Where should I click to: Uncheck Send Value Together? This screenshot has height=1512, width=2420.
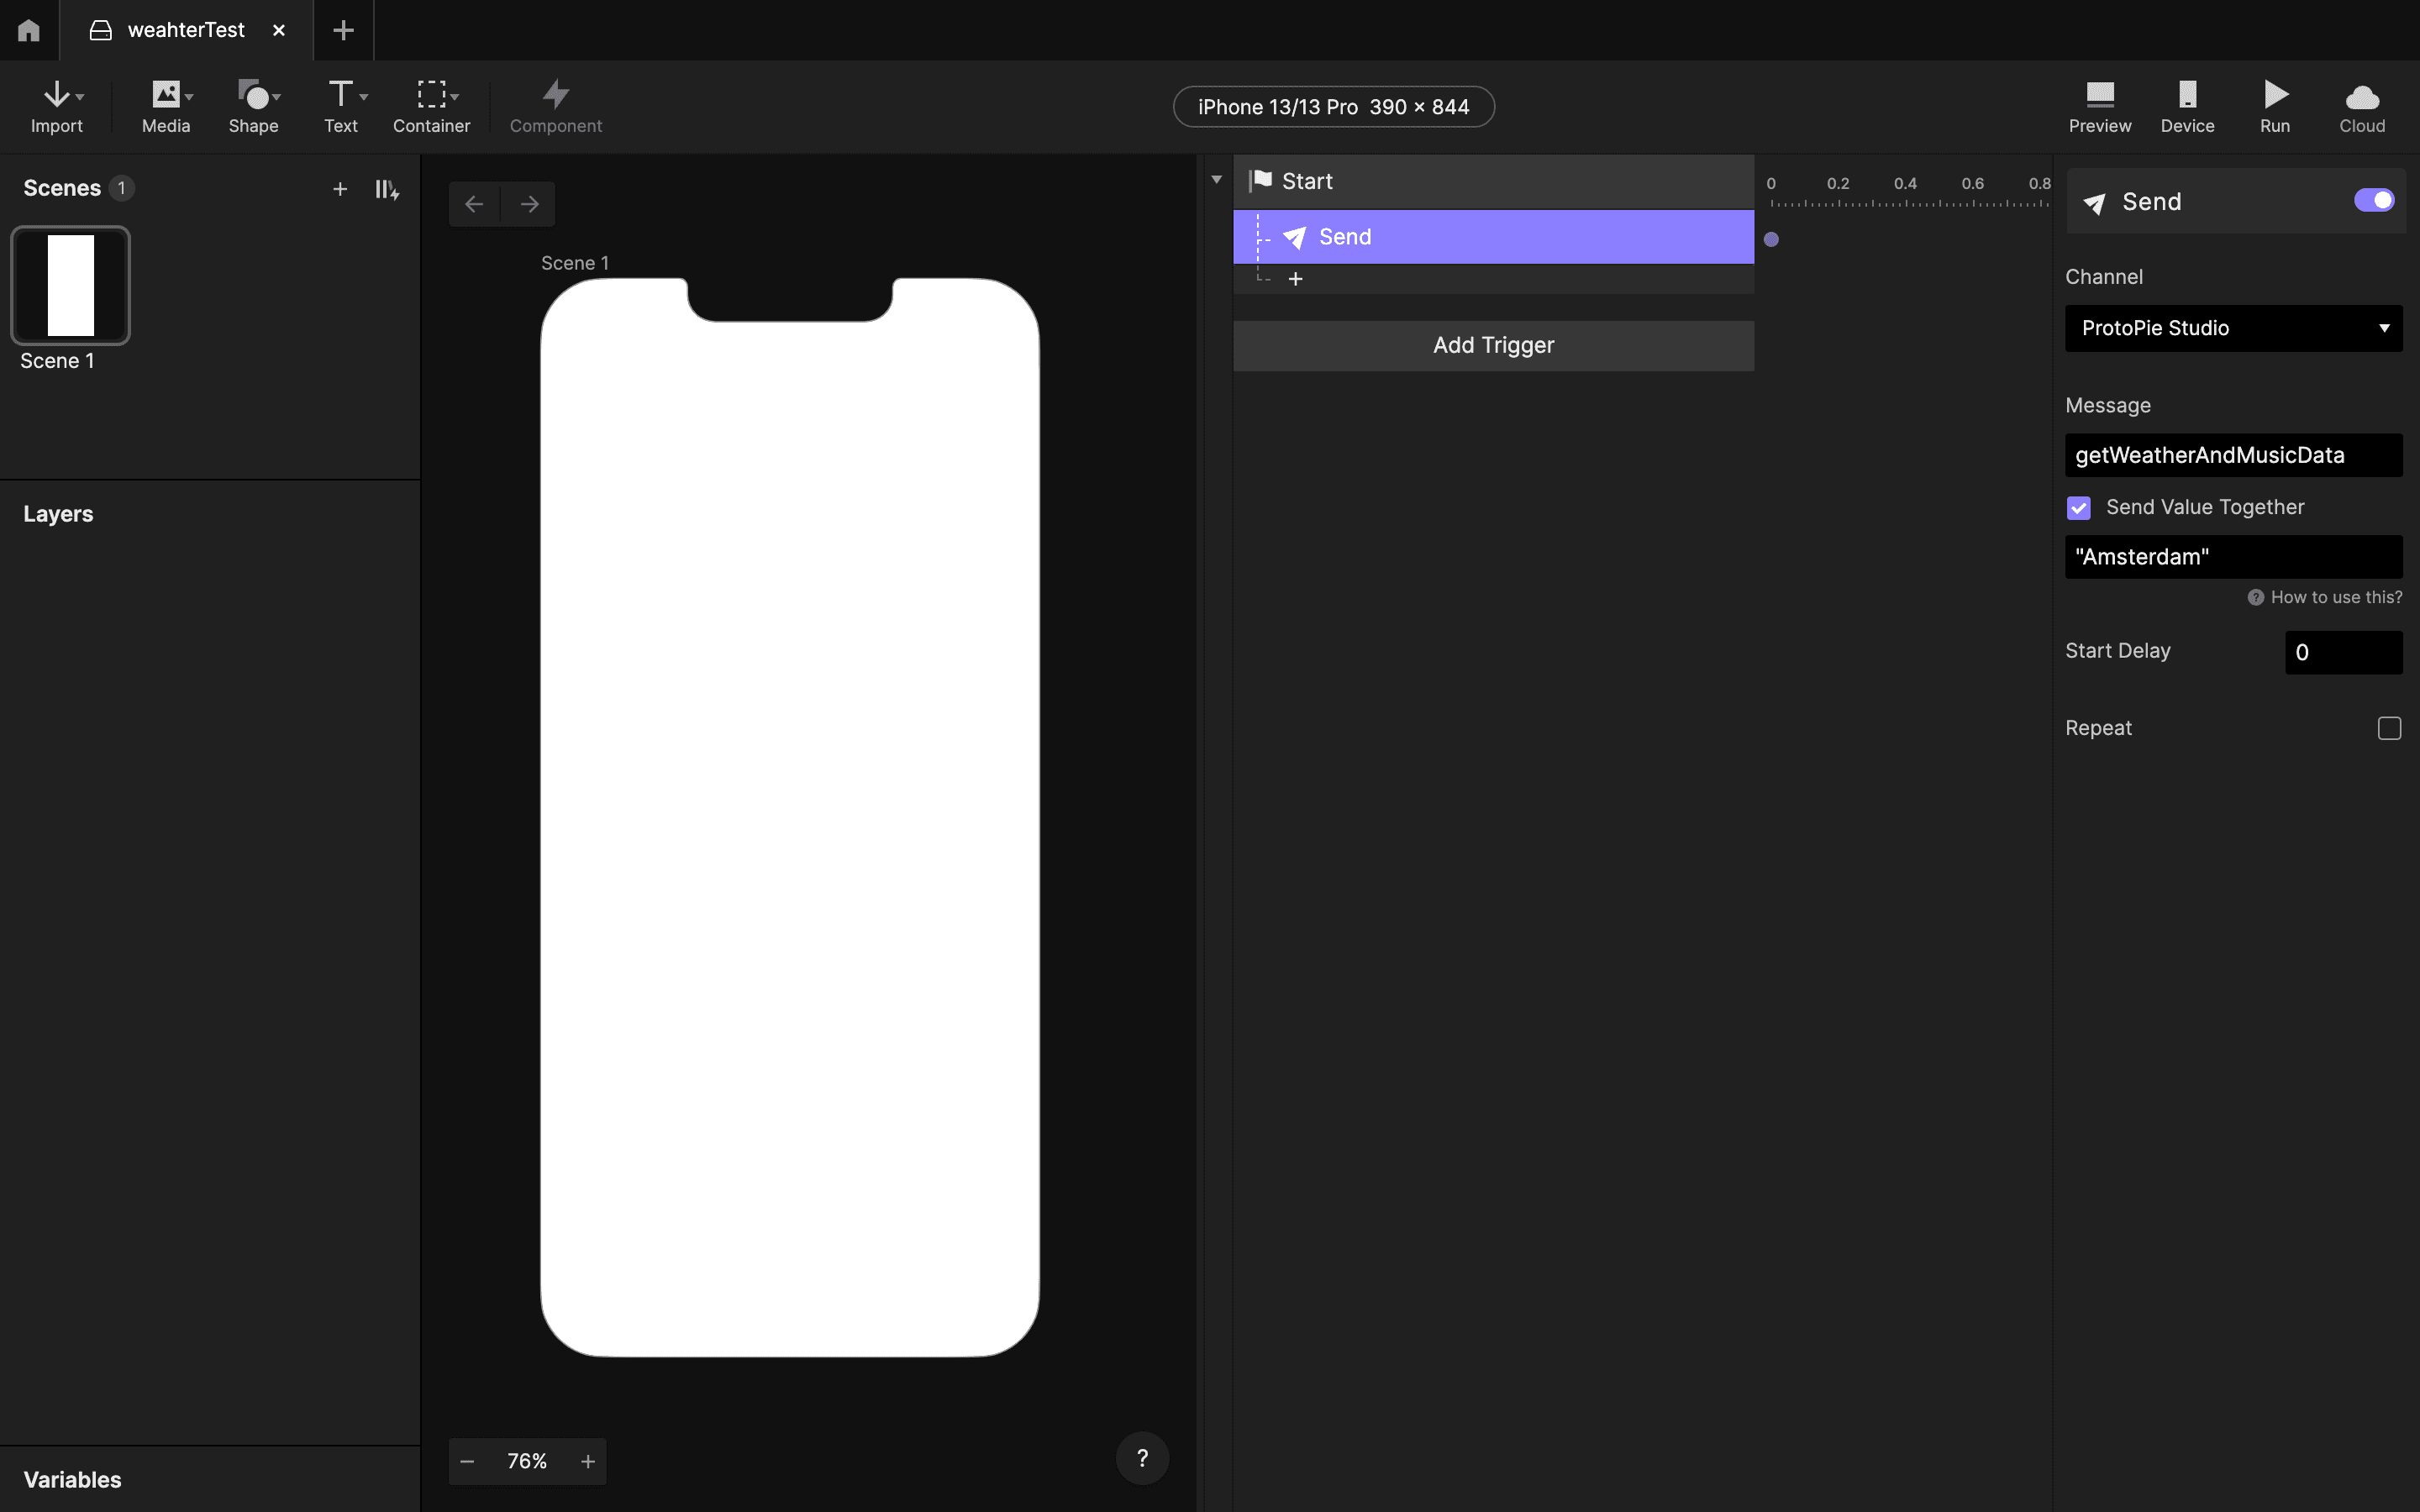(x=2079, y=508)
